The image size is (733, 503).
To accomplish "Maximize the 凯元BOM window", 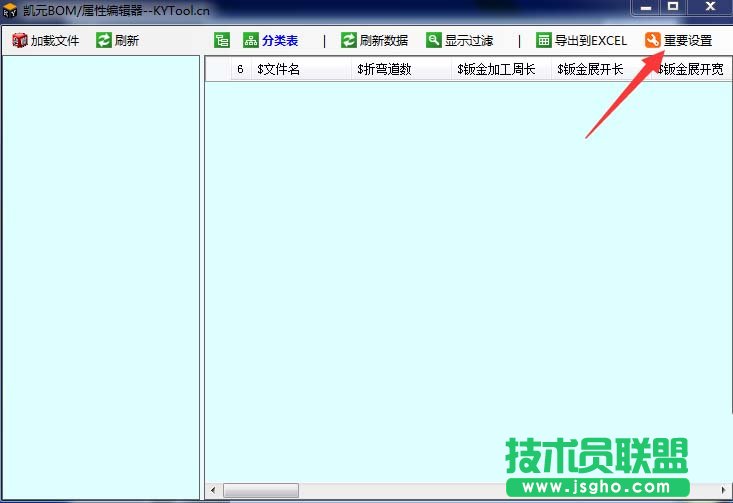I will point(673,7).
